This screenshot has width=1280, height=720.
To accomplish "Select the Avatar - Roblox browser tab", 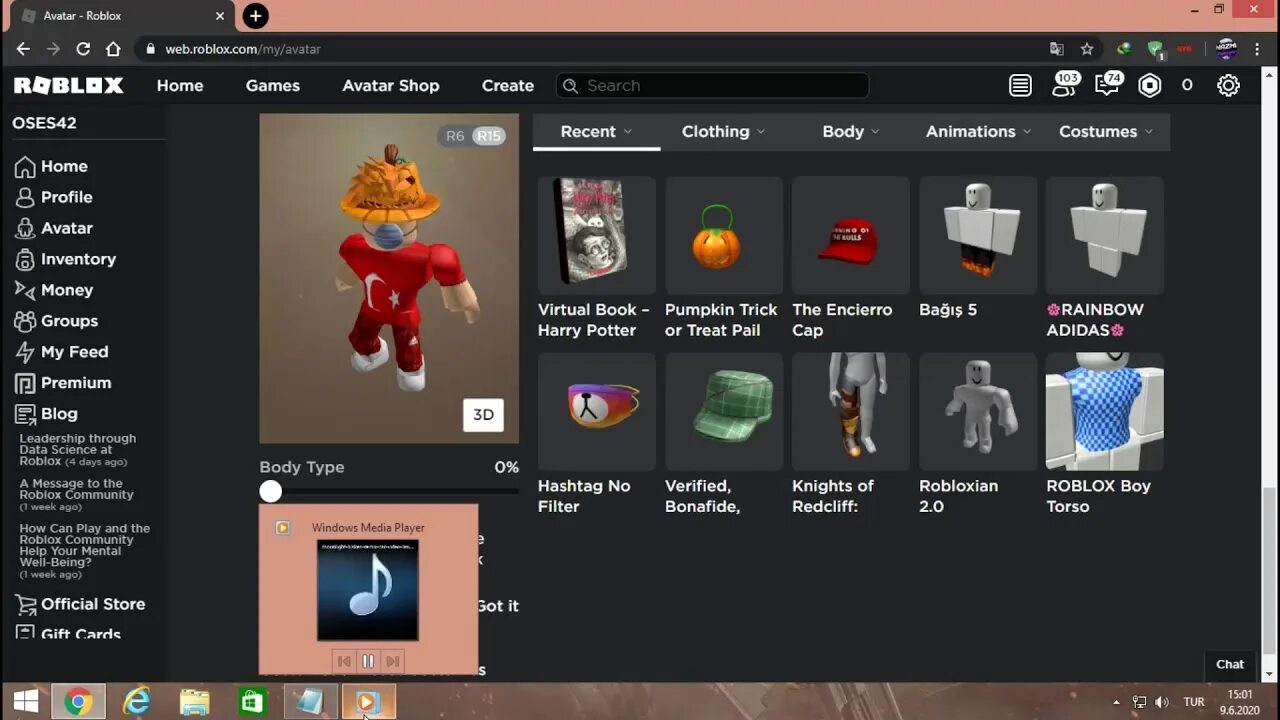I will [x=120, y=16].
